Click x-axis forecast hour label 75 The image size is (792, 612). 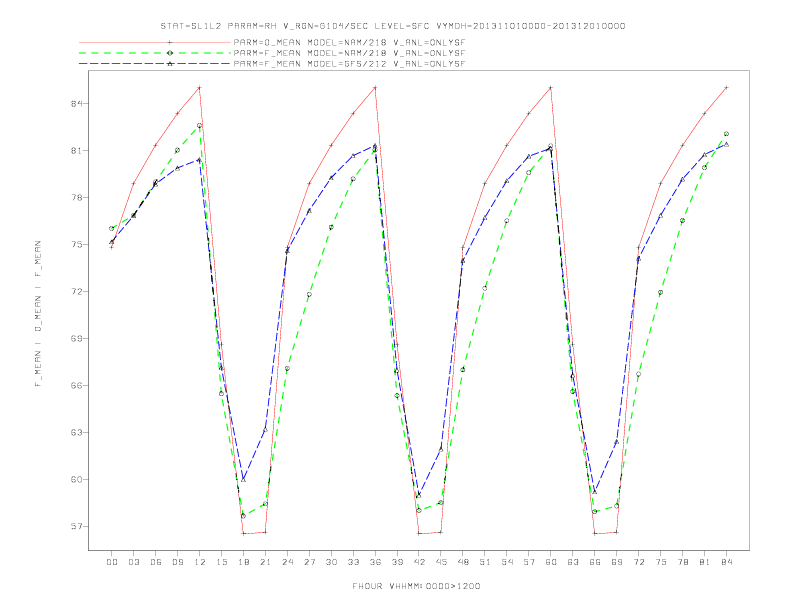(x=661, y=562)
